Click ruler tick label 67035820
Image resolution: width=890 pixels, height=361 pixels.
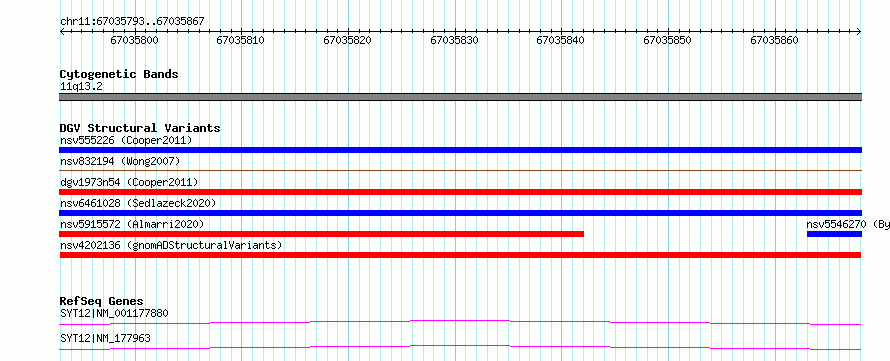(x=348, y=40)
